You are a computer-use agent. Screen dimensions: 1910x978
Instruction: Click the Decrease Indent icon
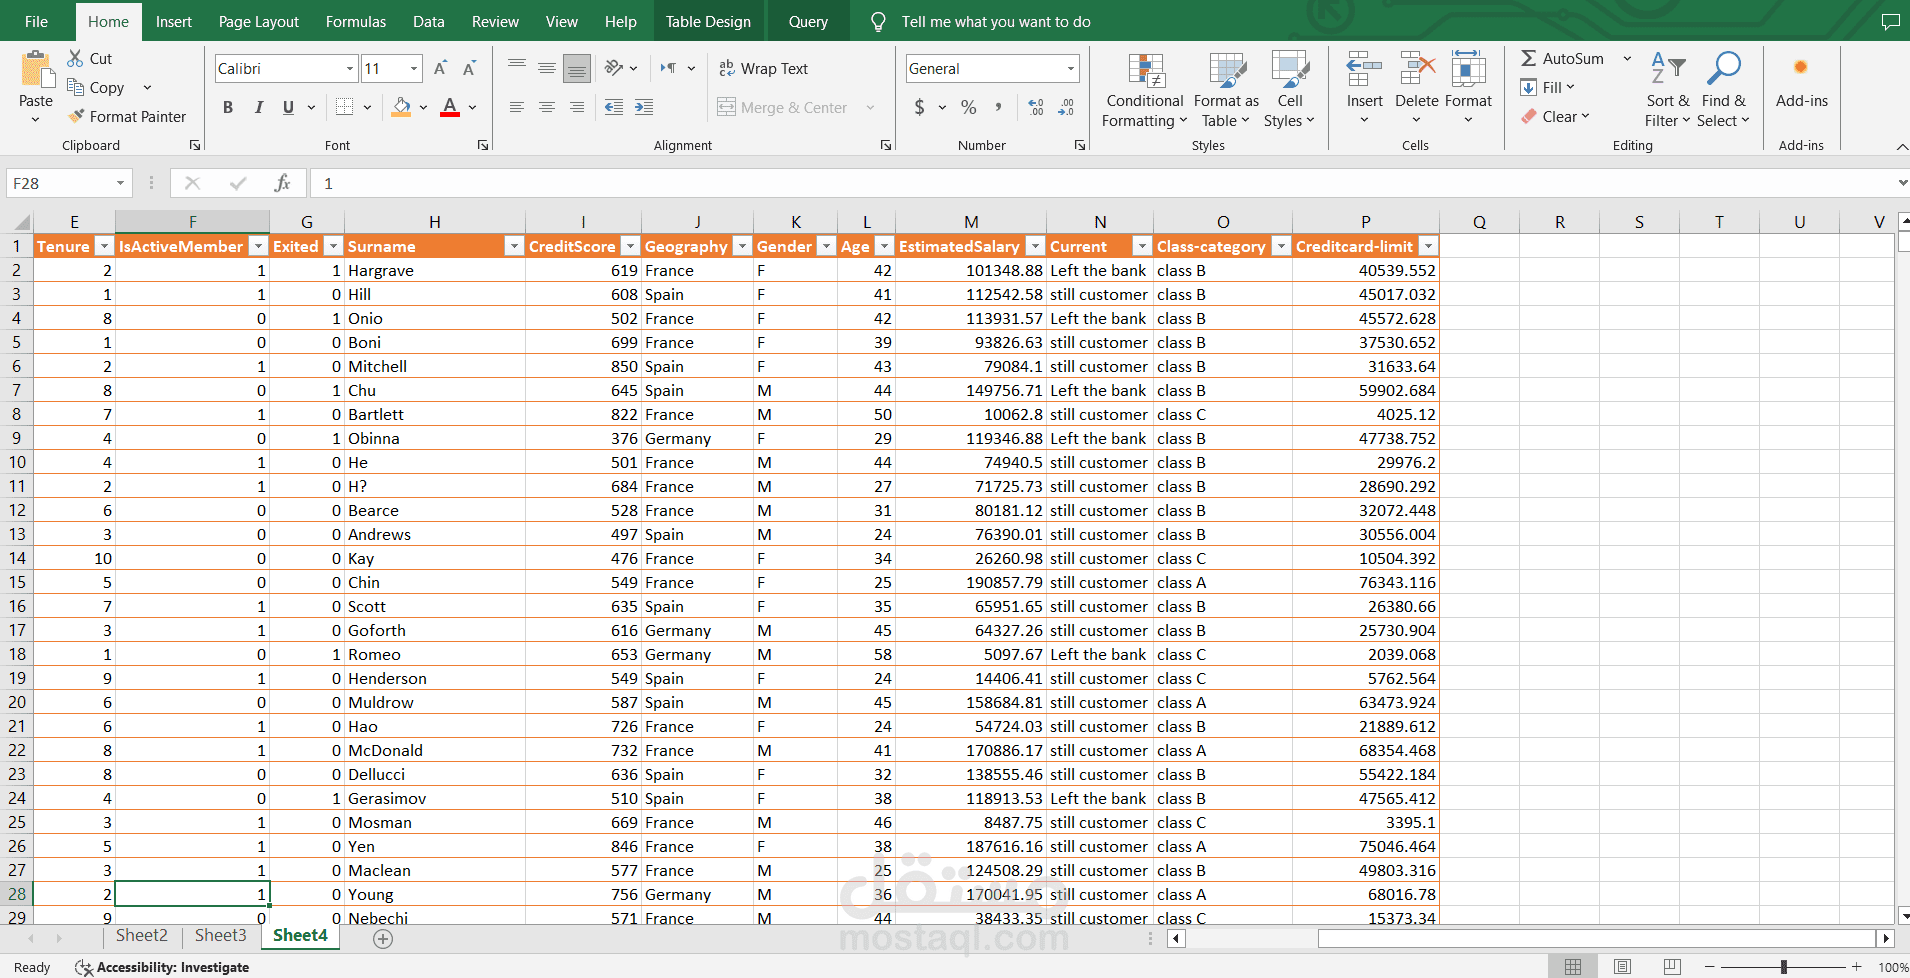click(x=614, y=107)
